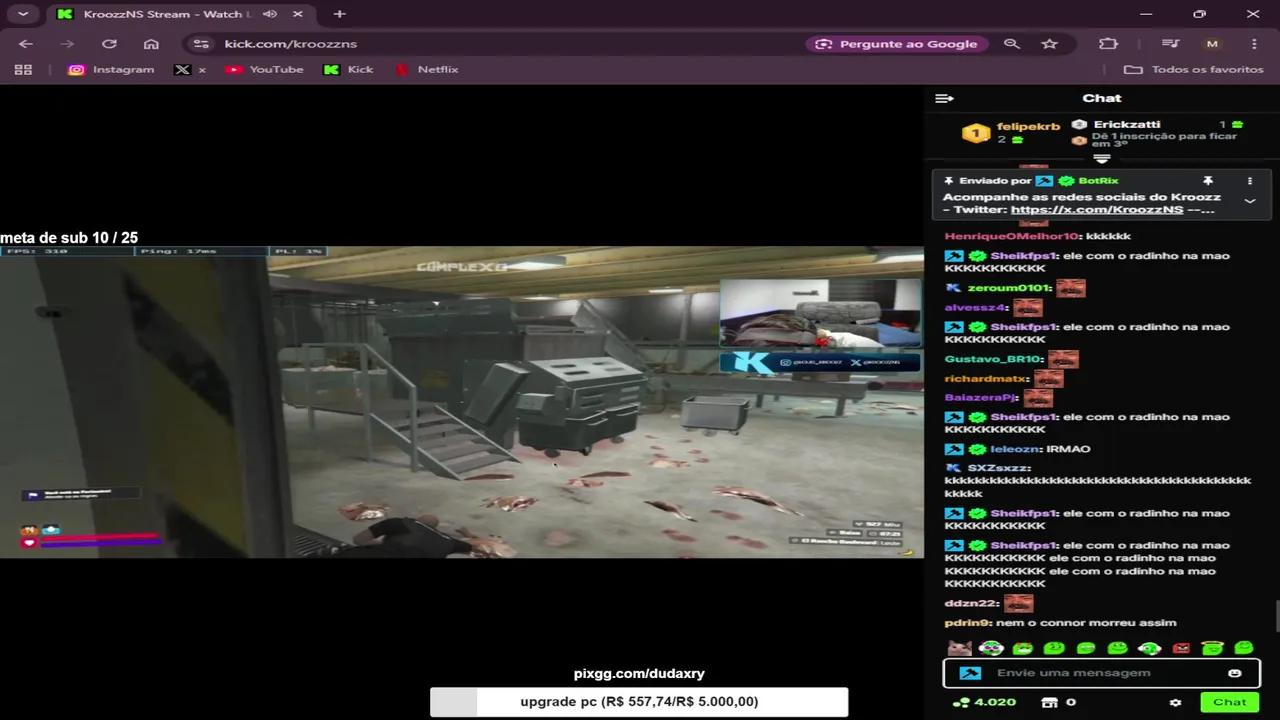
Task: View site information icon in address bar
Action: tap(201, 44)
